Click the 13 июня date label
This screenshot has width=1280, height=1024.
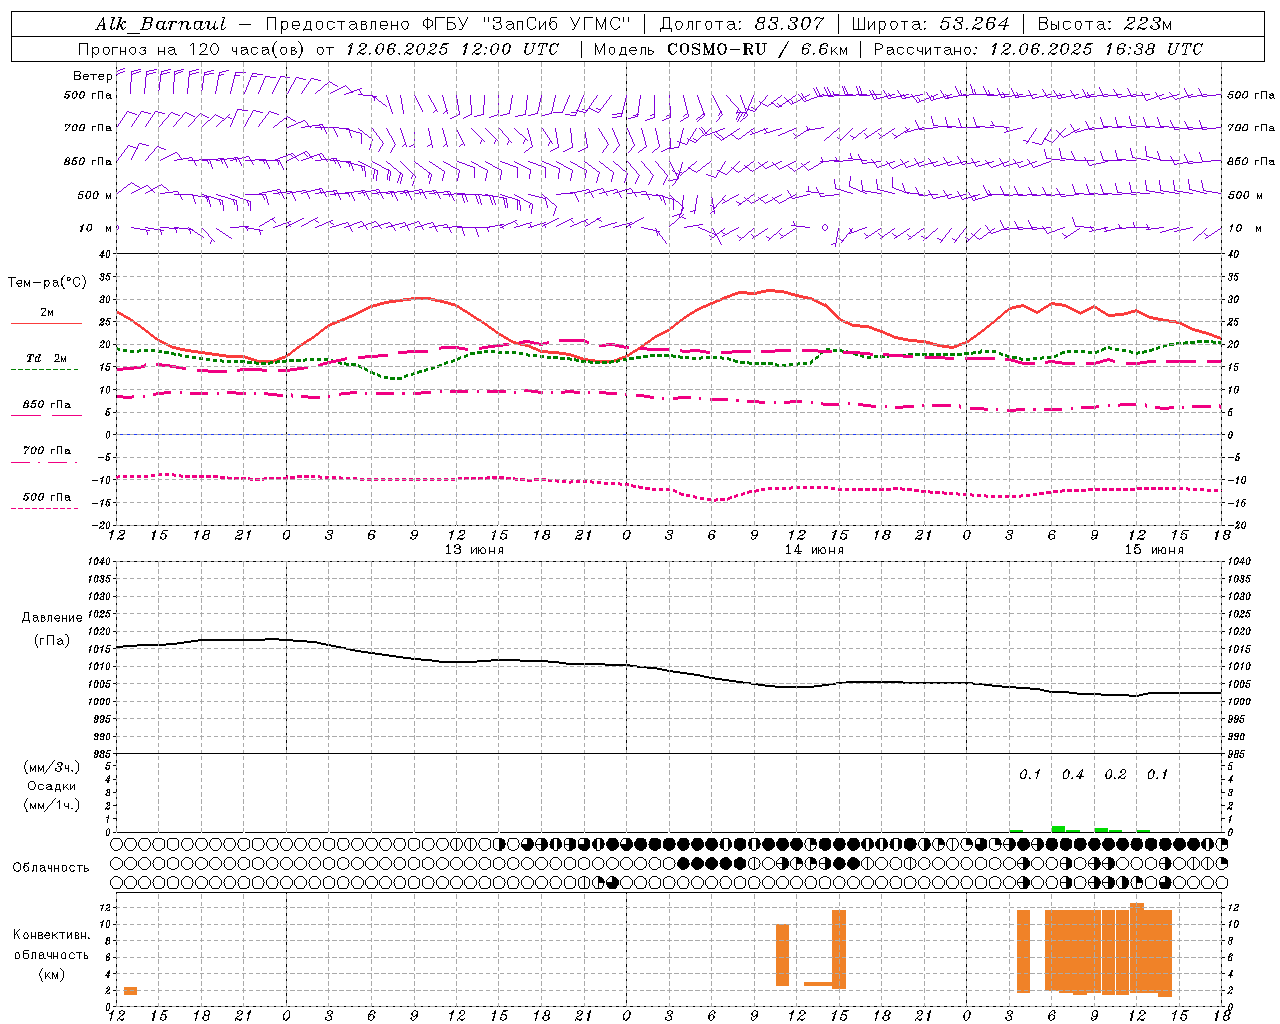[474, 550]
